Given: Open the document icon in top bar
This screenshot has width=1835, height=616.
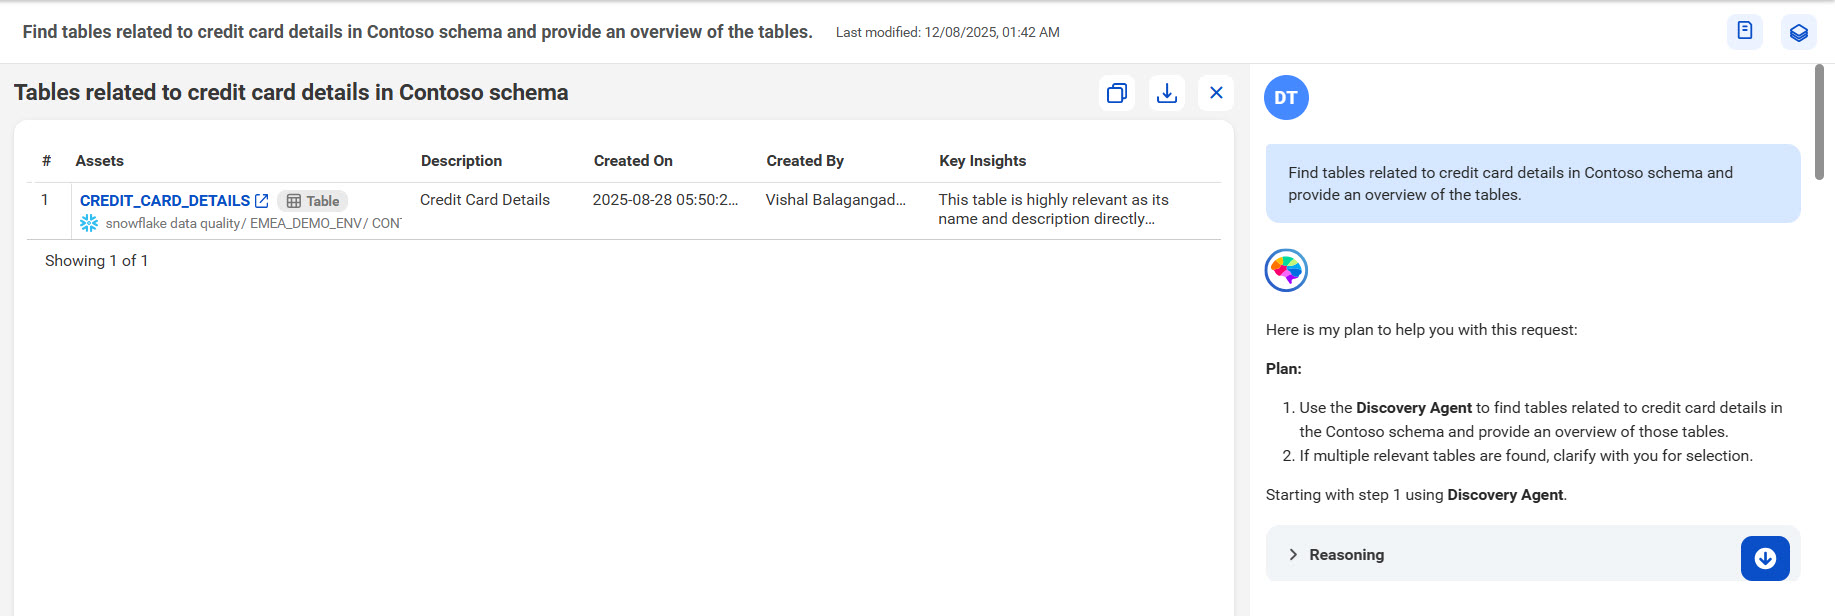Looking at the screenshot, I should (1745, 31).
